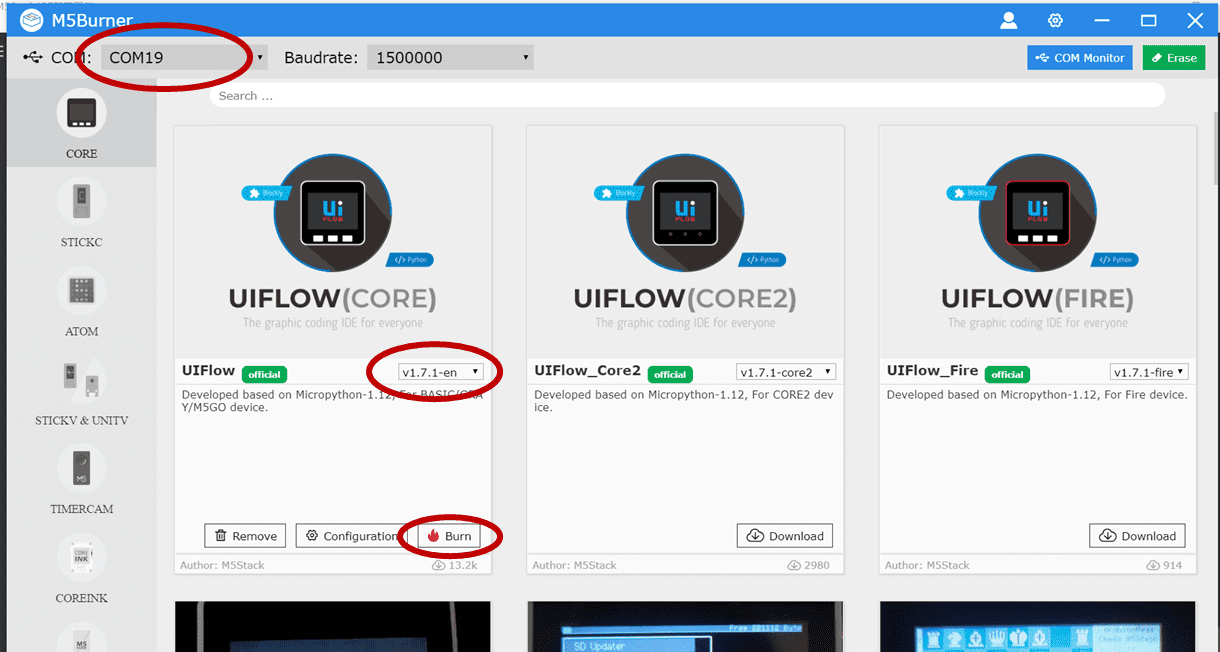
Task: Click the 13.2k download count
Action: (x=457, y=565)
